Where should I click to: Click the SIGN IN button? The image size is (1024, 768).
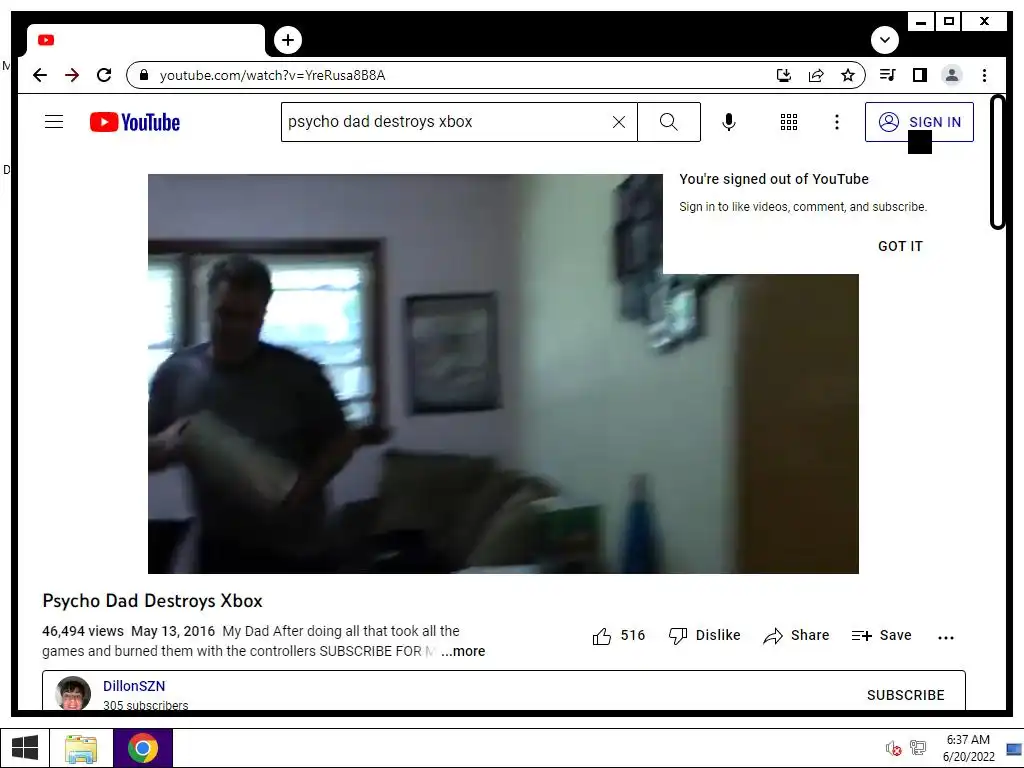920,121
